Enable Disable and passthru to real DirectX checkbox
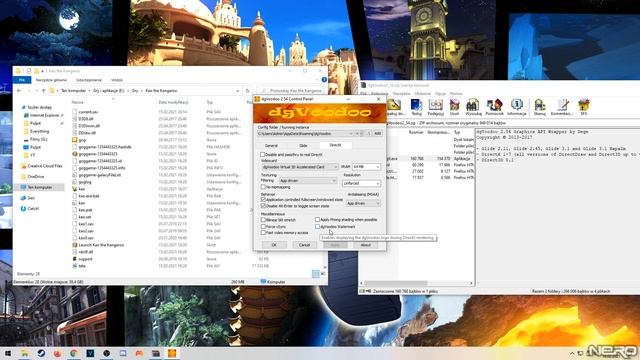The image size is (640, 360). point(263,155)
